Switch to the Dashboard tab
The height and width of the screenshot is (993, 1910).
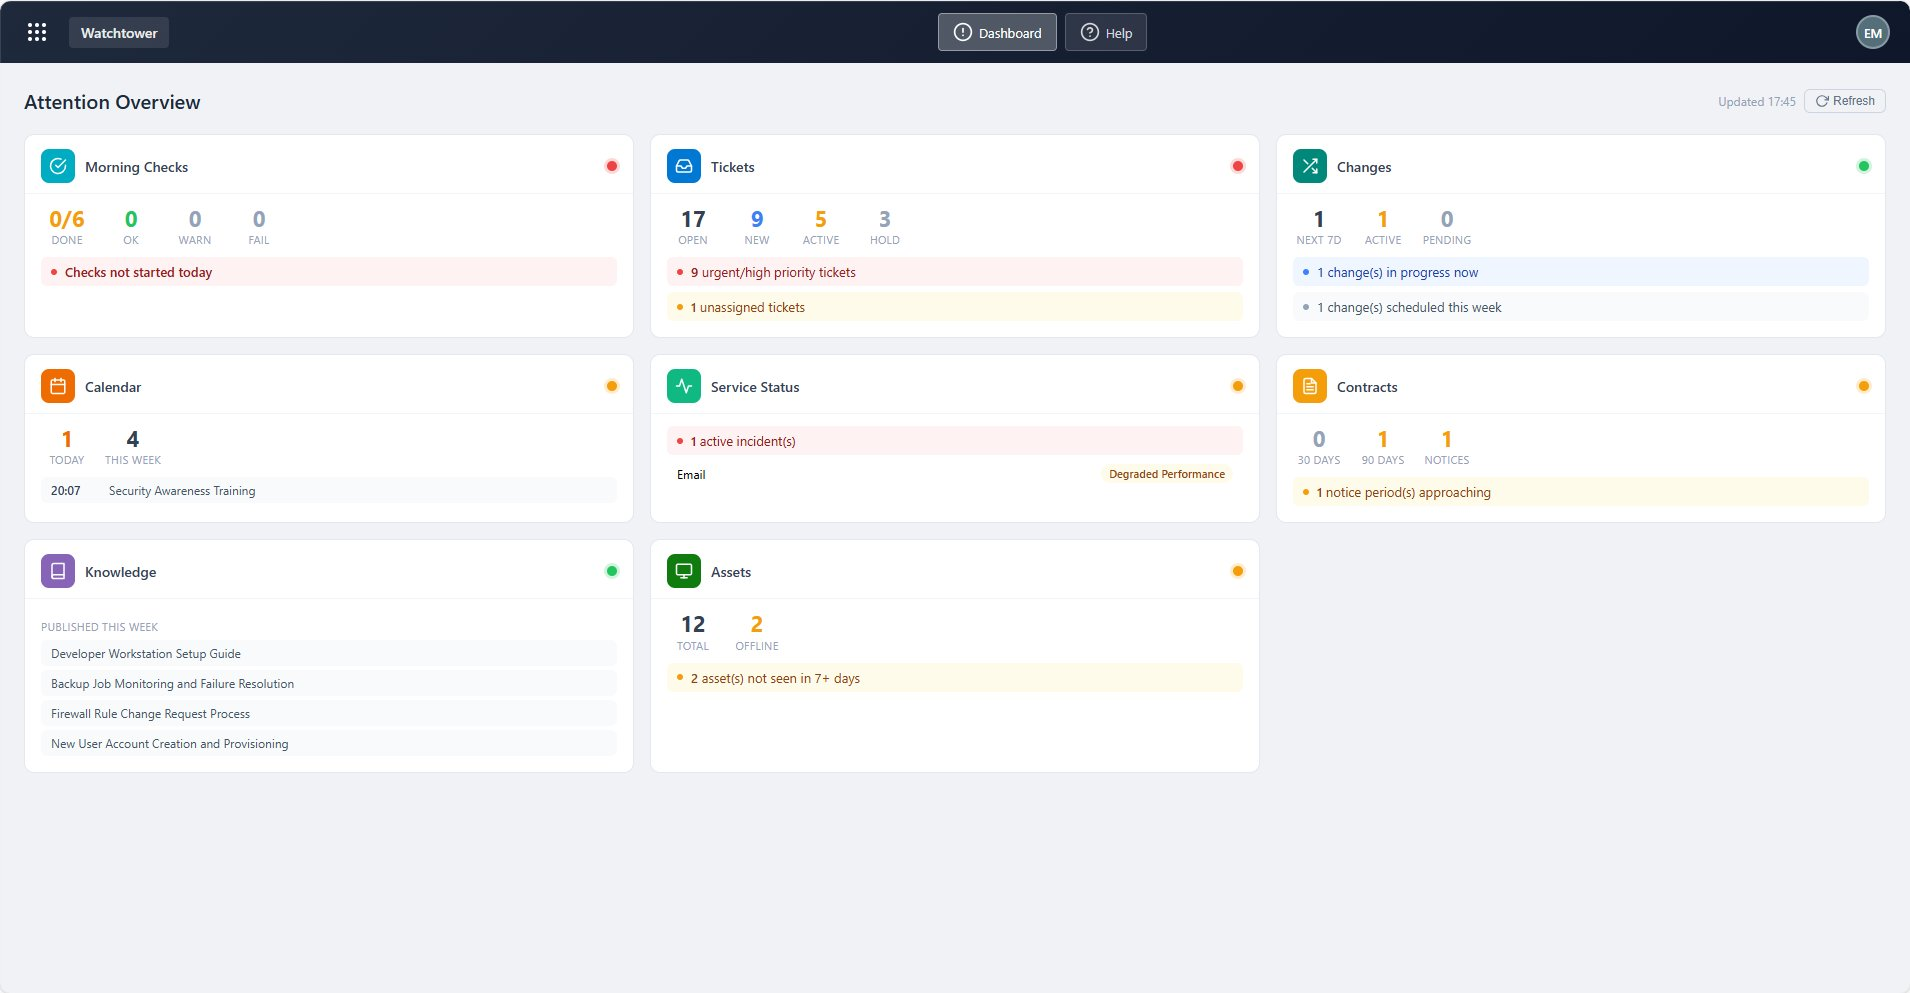click(997, 32)
